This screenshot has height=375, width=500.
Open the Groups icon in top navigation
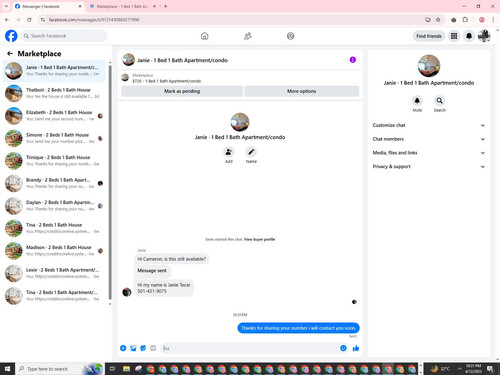click(x=291, y=36)
